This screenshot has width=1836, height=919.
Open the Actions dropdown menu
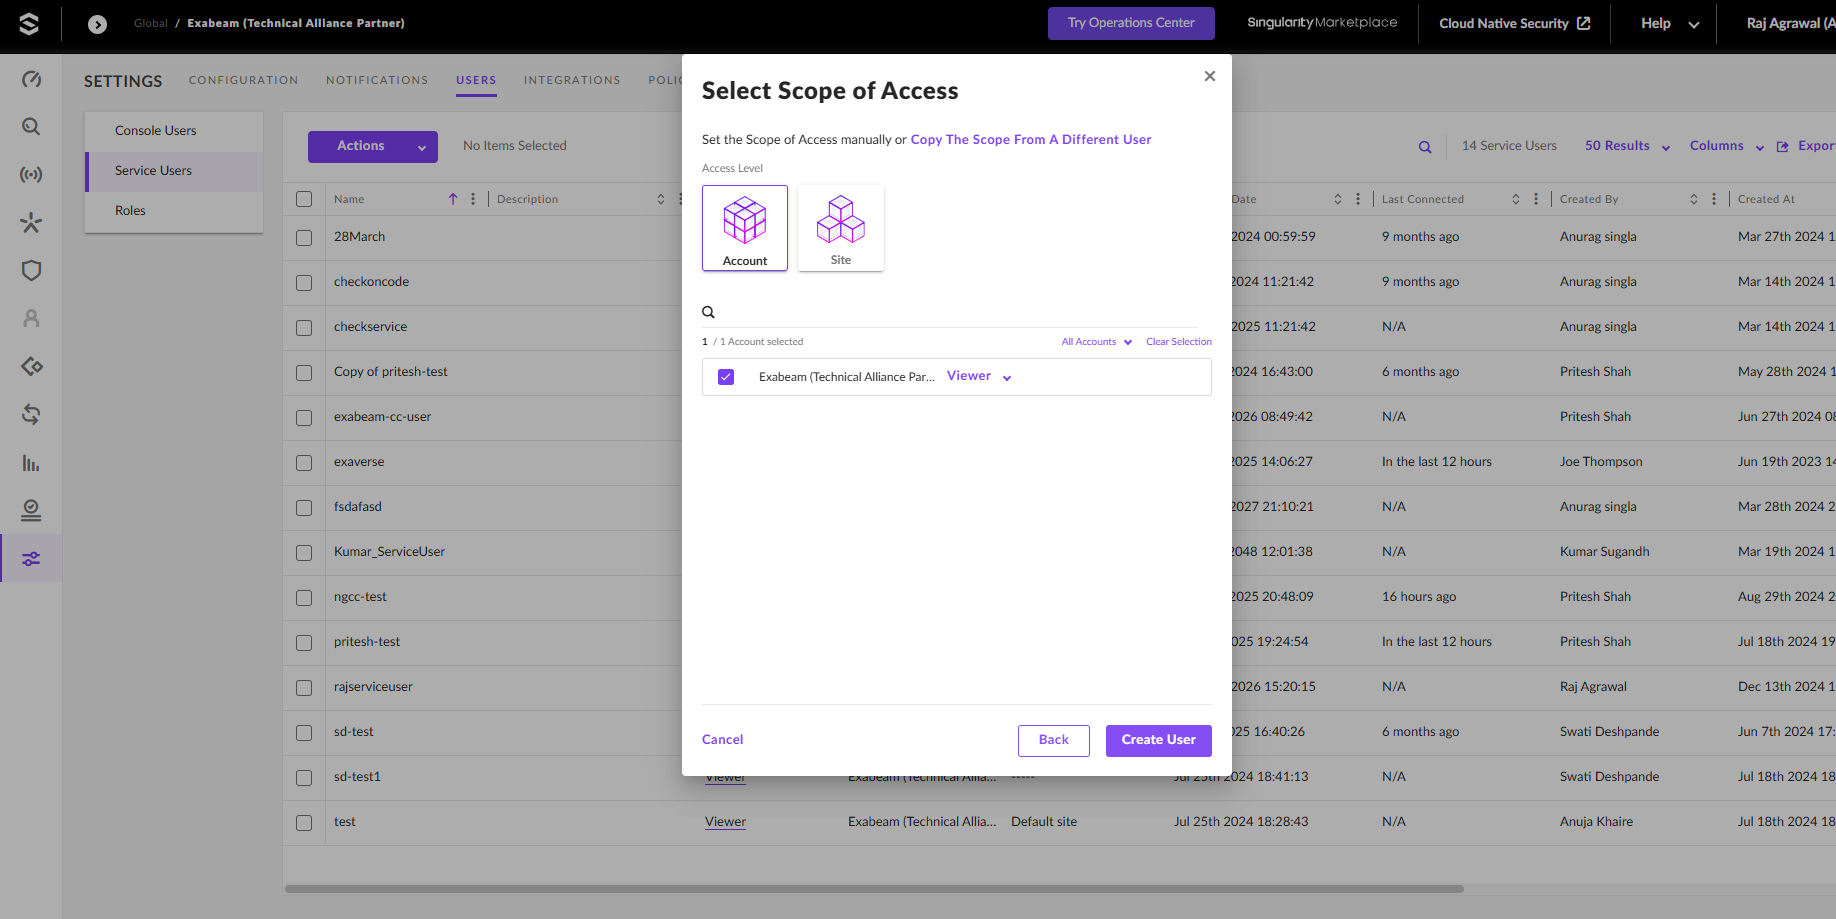tap(372, 146)
